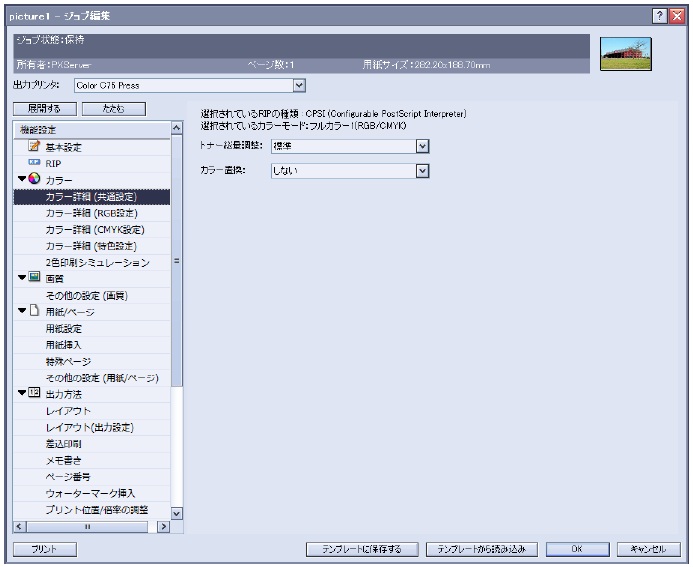Click the プリント button

point(43,549)
